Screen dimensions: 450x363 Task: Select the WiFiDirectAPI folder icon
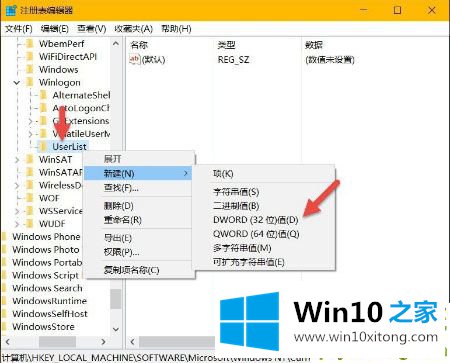coord(30,57)
